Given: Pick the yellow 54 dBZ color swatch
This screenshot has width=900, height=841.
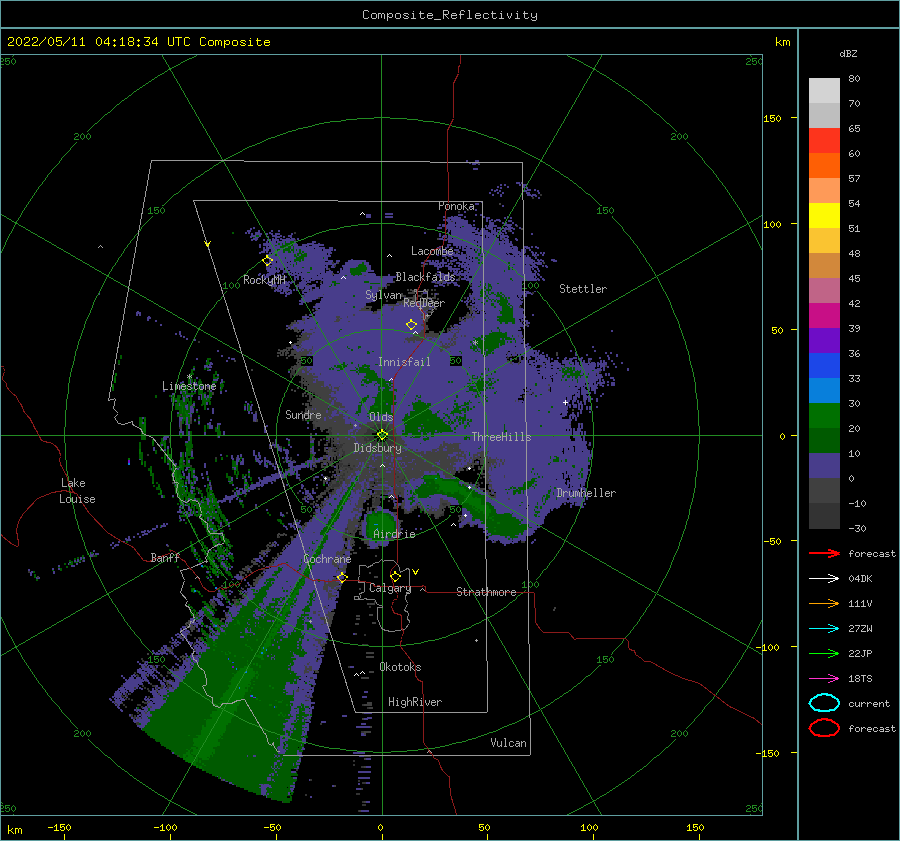Looking at the screenshot, I should pos(824,215).
